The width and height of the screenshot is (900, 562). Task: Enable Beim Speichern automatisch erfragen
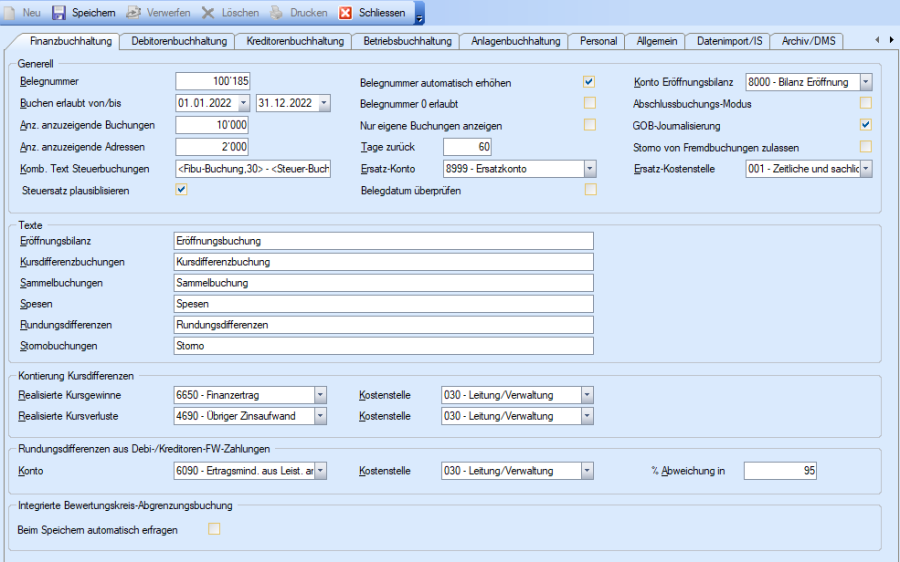(x=214, y=529)
